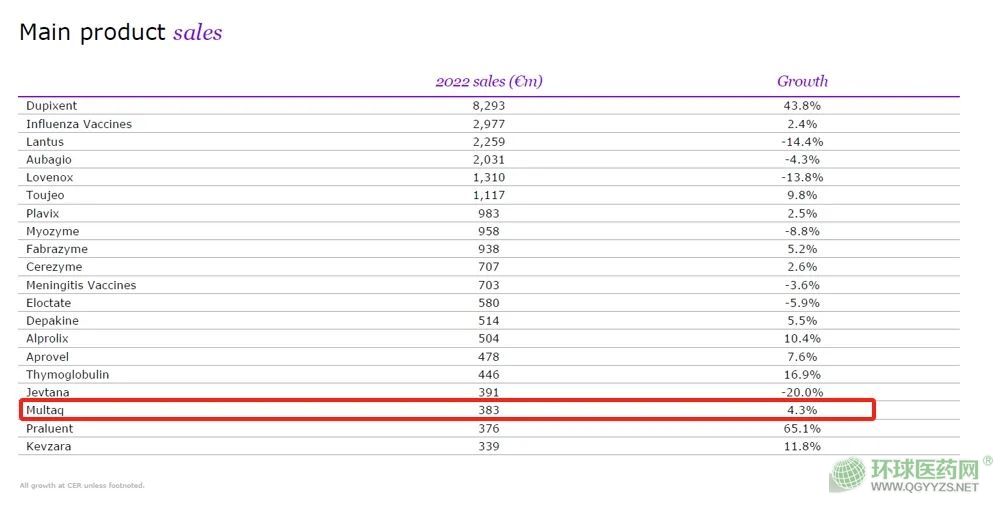1004x509 pixels.
Task: Click the Main product sales title
Action: click(120, 32)
